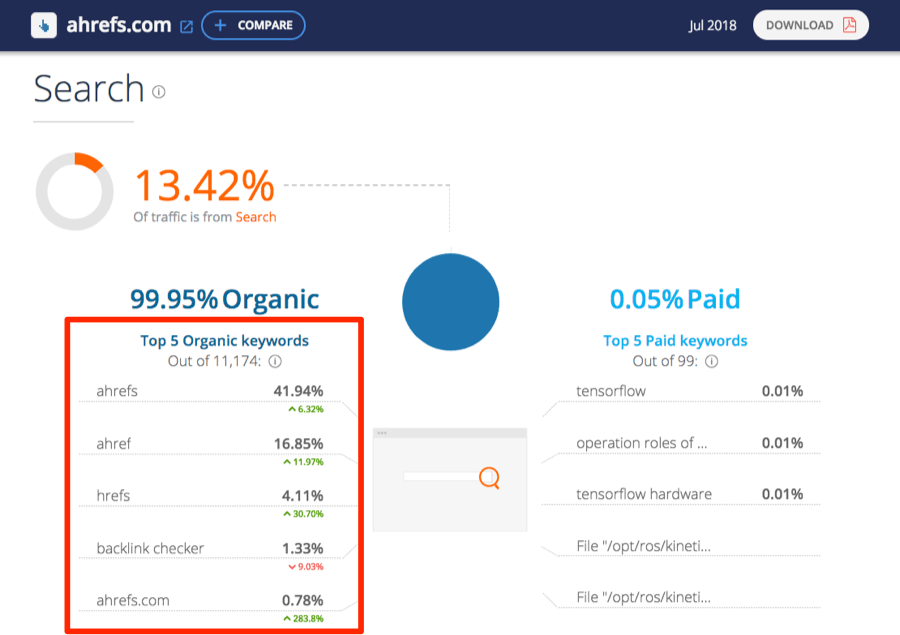Open the external link icon beside ahrefs.com

click(x=185, y=25)
